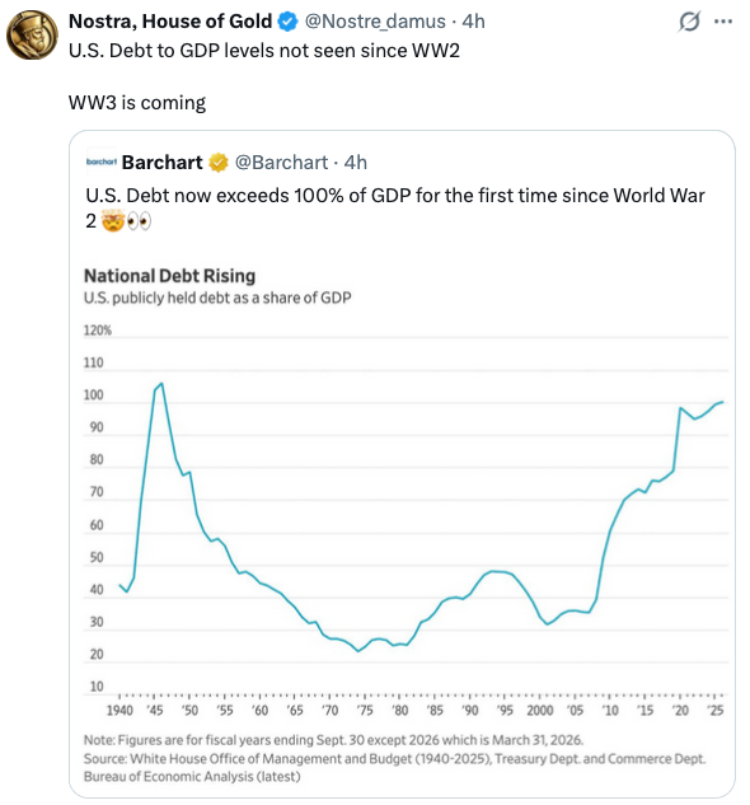Screen dimensions: 750x805
Task: Open Nostra's gold coin profile avatar
Action: coord(32,35)
